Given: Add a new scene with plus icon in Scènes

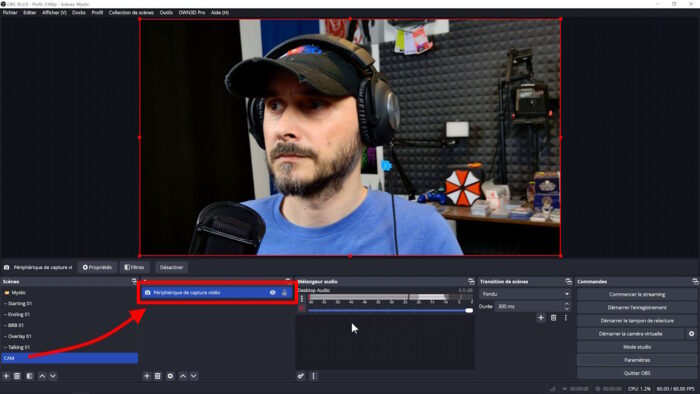Looking at the screenshot, I should (x=6, y=376).
